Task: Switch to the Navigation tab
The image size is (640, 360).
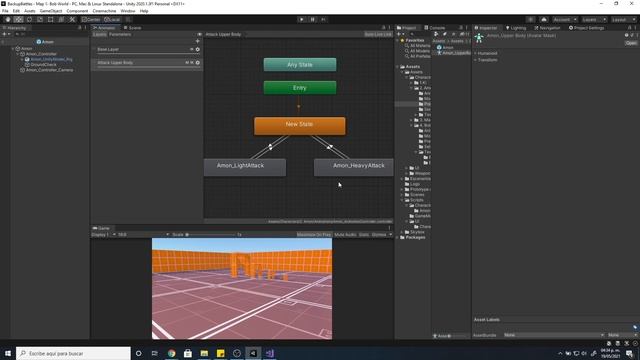Action: [547, 28]
